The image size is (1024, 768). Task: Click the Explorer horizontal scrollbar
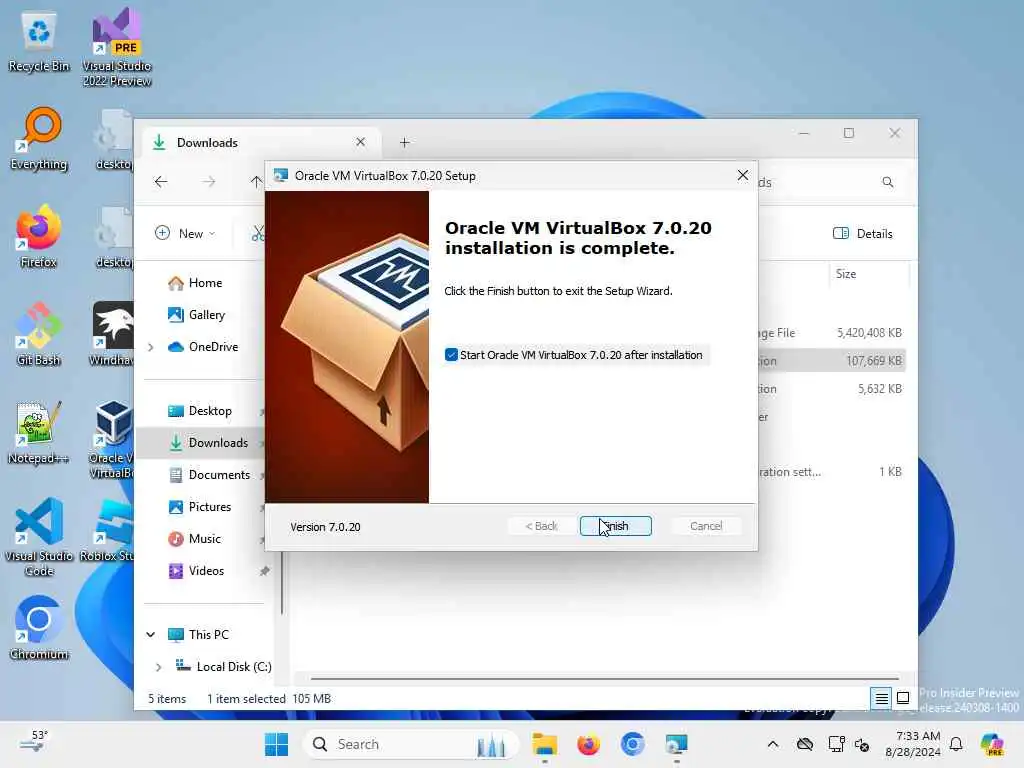tap(605, 679)
